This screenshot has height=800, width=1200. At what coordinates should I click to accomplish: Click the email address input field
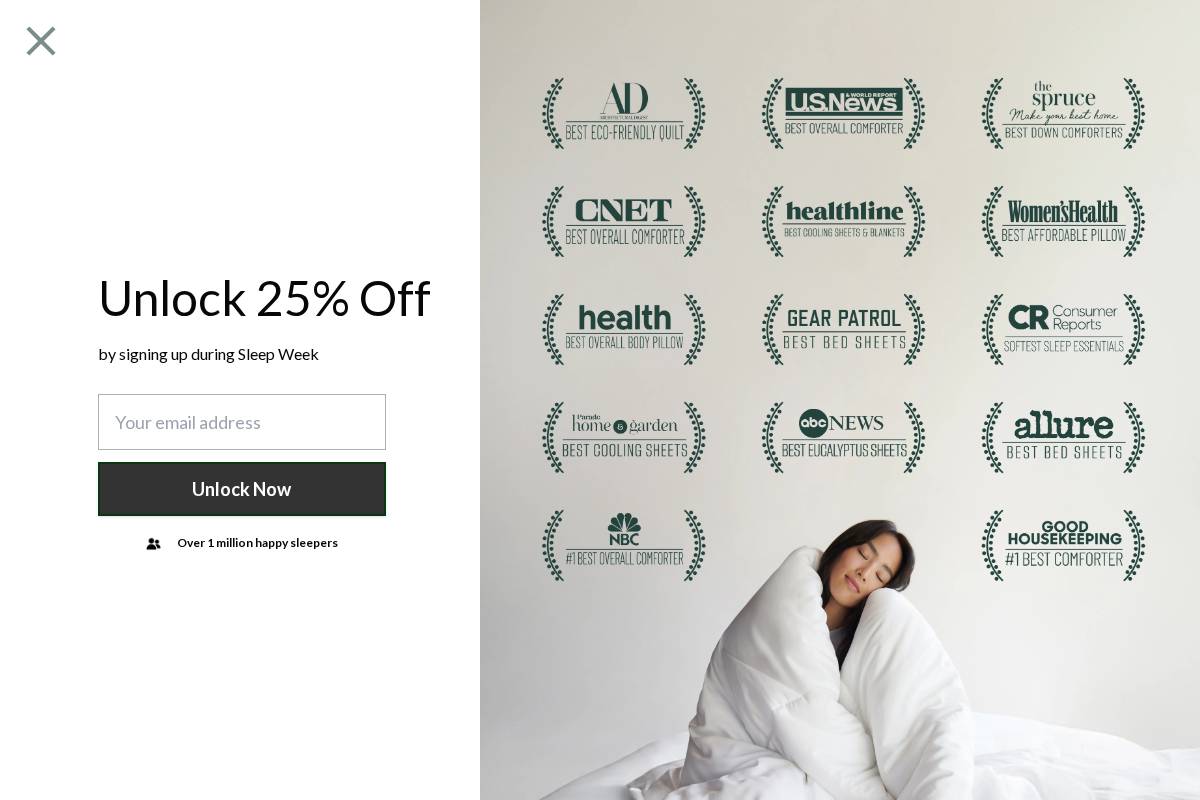(242, 422)
